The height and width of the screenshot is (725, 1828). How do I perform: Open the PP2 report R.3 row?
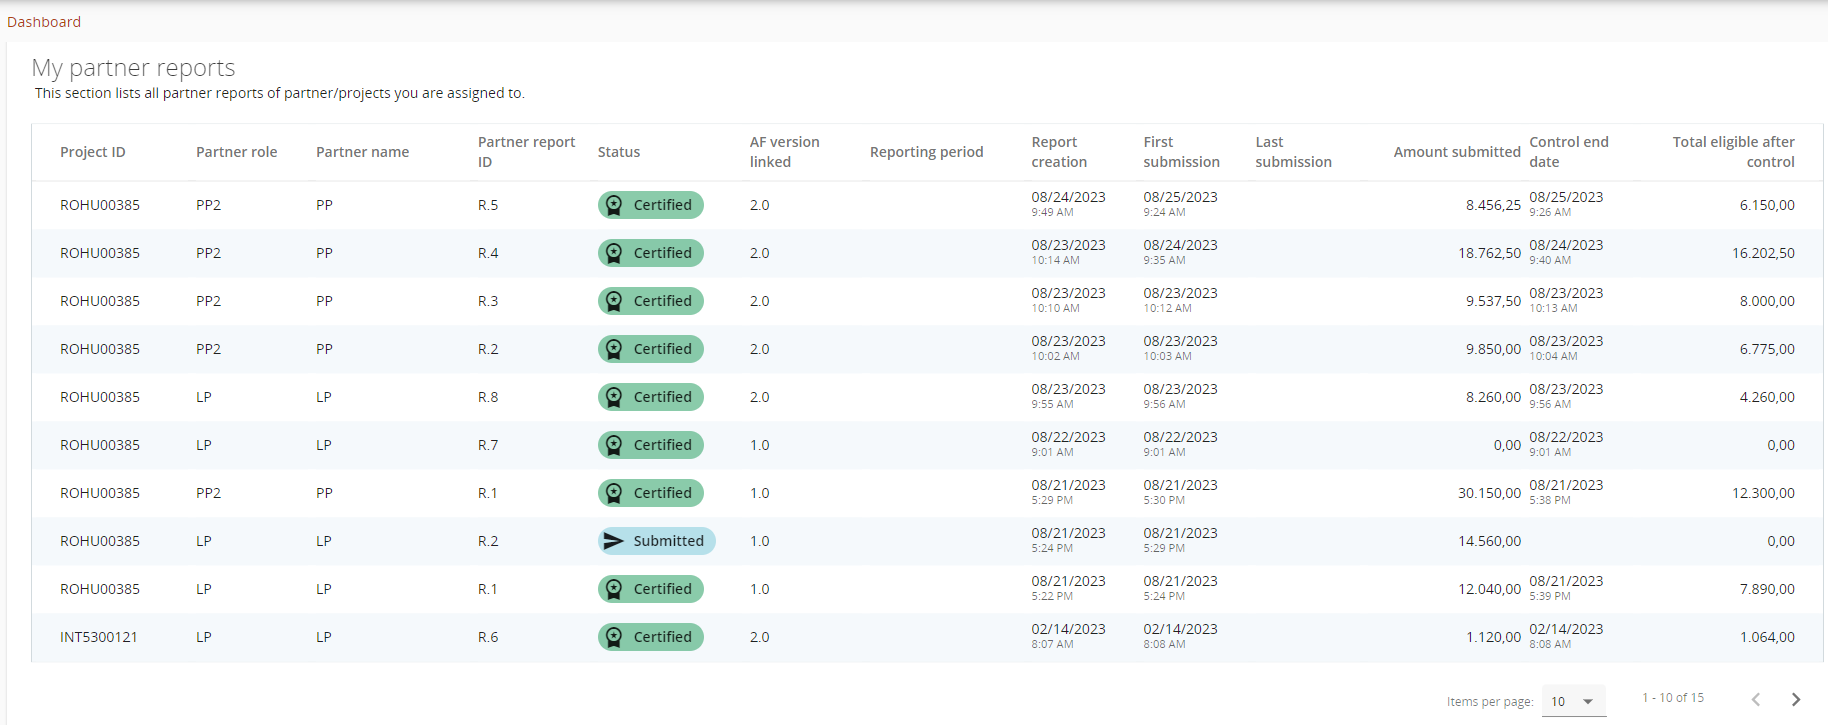tap(487, 301)
